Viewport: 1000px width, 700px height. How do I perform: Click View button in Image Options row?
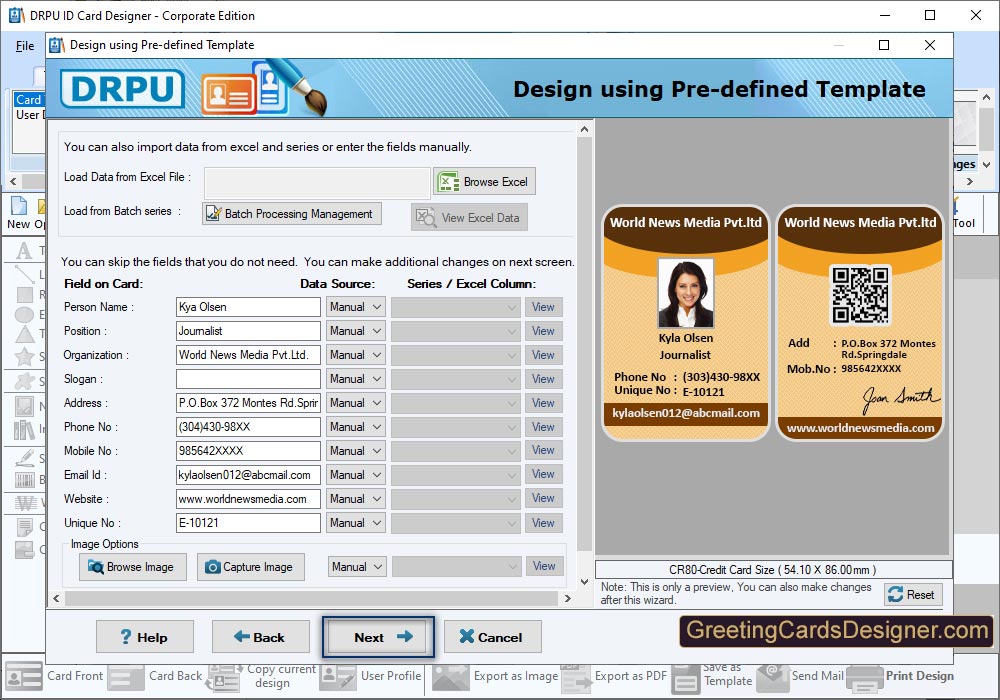pos(544,566)
